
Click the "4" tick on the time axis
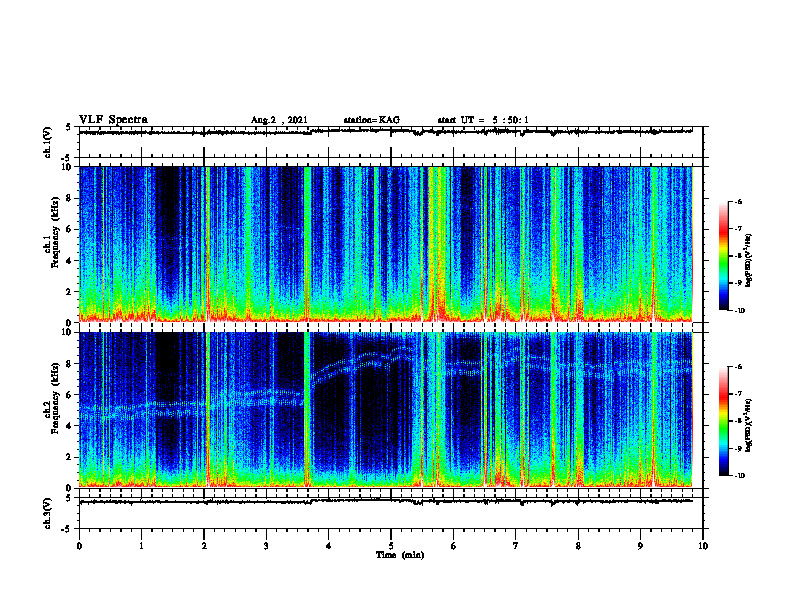(x=329, y=546)
